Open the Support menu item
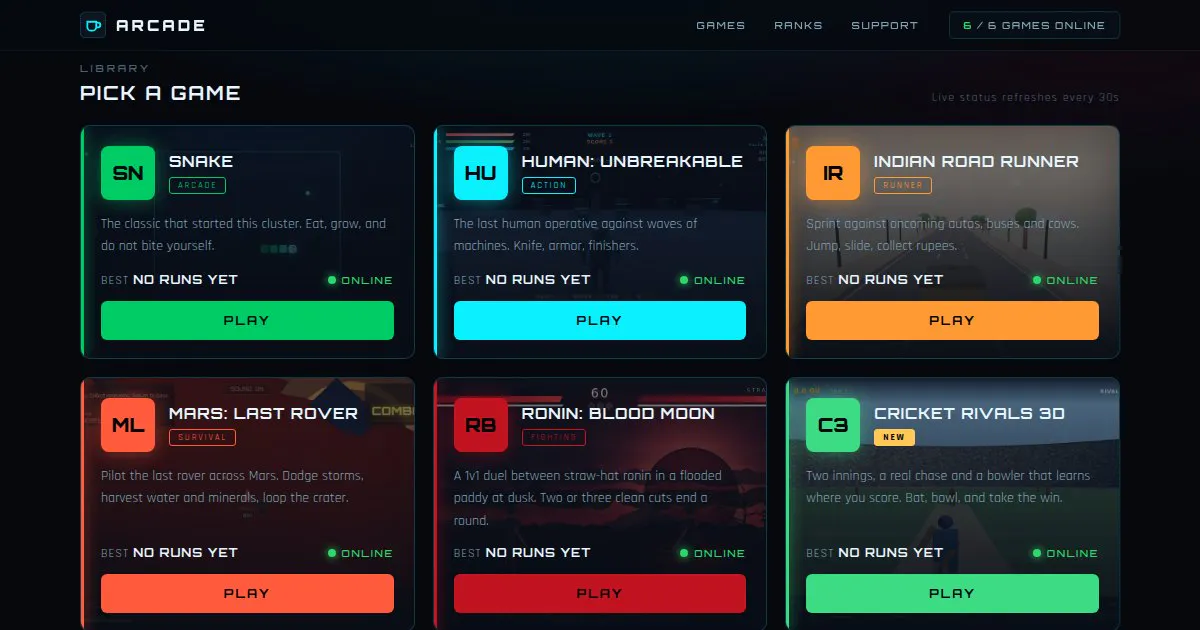 tap(884, 25)
